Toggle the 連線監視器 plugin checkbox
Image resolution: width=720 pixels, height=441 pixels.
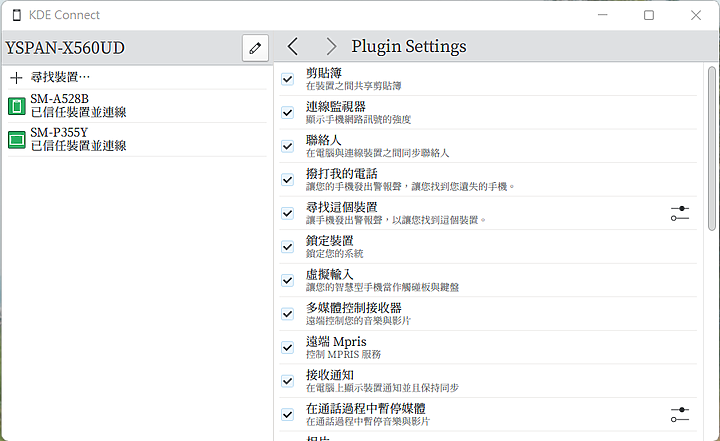point(287,113)
